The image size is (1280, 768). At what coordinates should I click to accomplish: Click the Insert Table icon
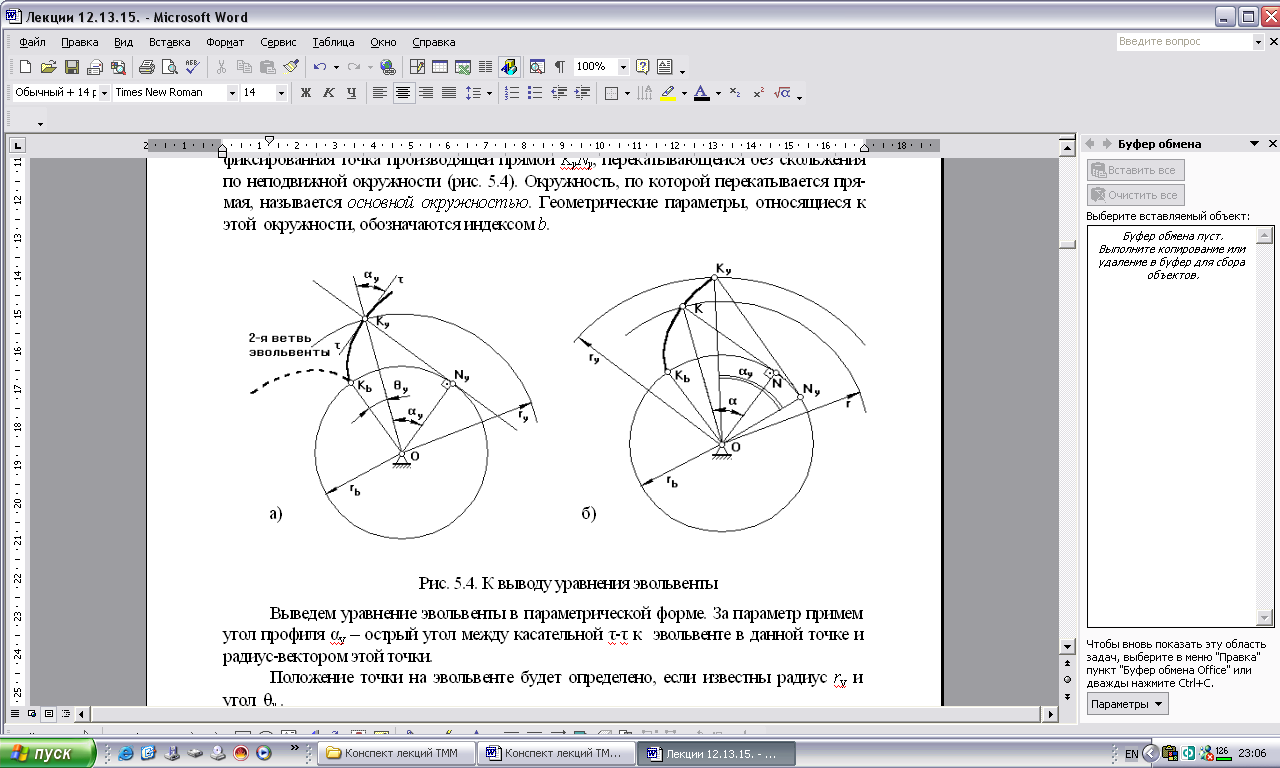pyautogui.click(x=440, y=67)
